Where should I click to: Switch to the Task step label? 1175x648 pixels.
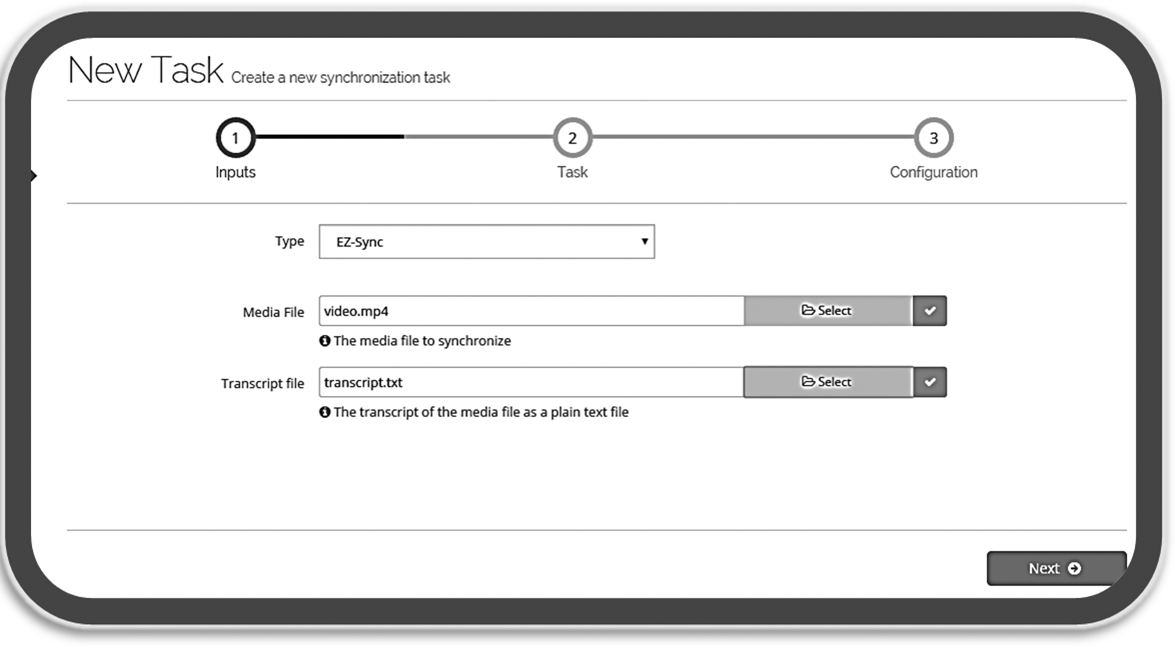pos(572,172)
